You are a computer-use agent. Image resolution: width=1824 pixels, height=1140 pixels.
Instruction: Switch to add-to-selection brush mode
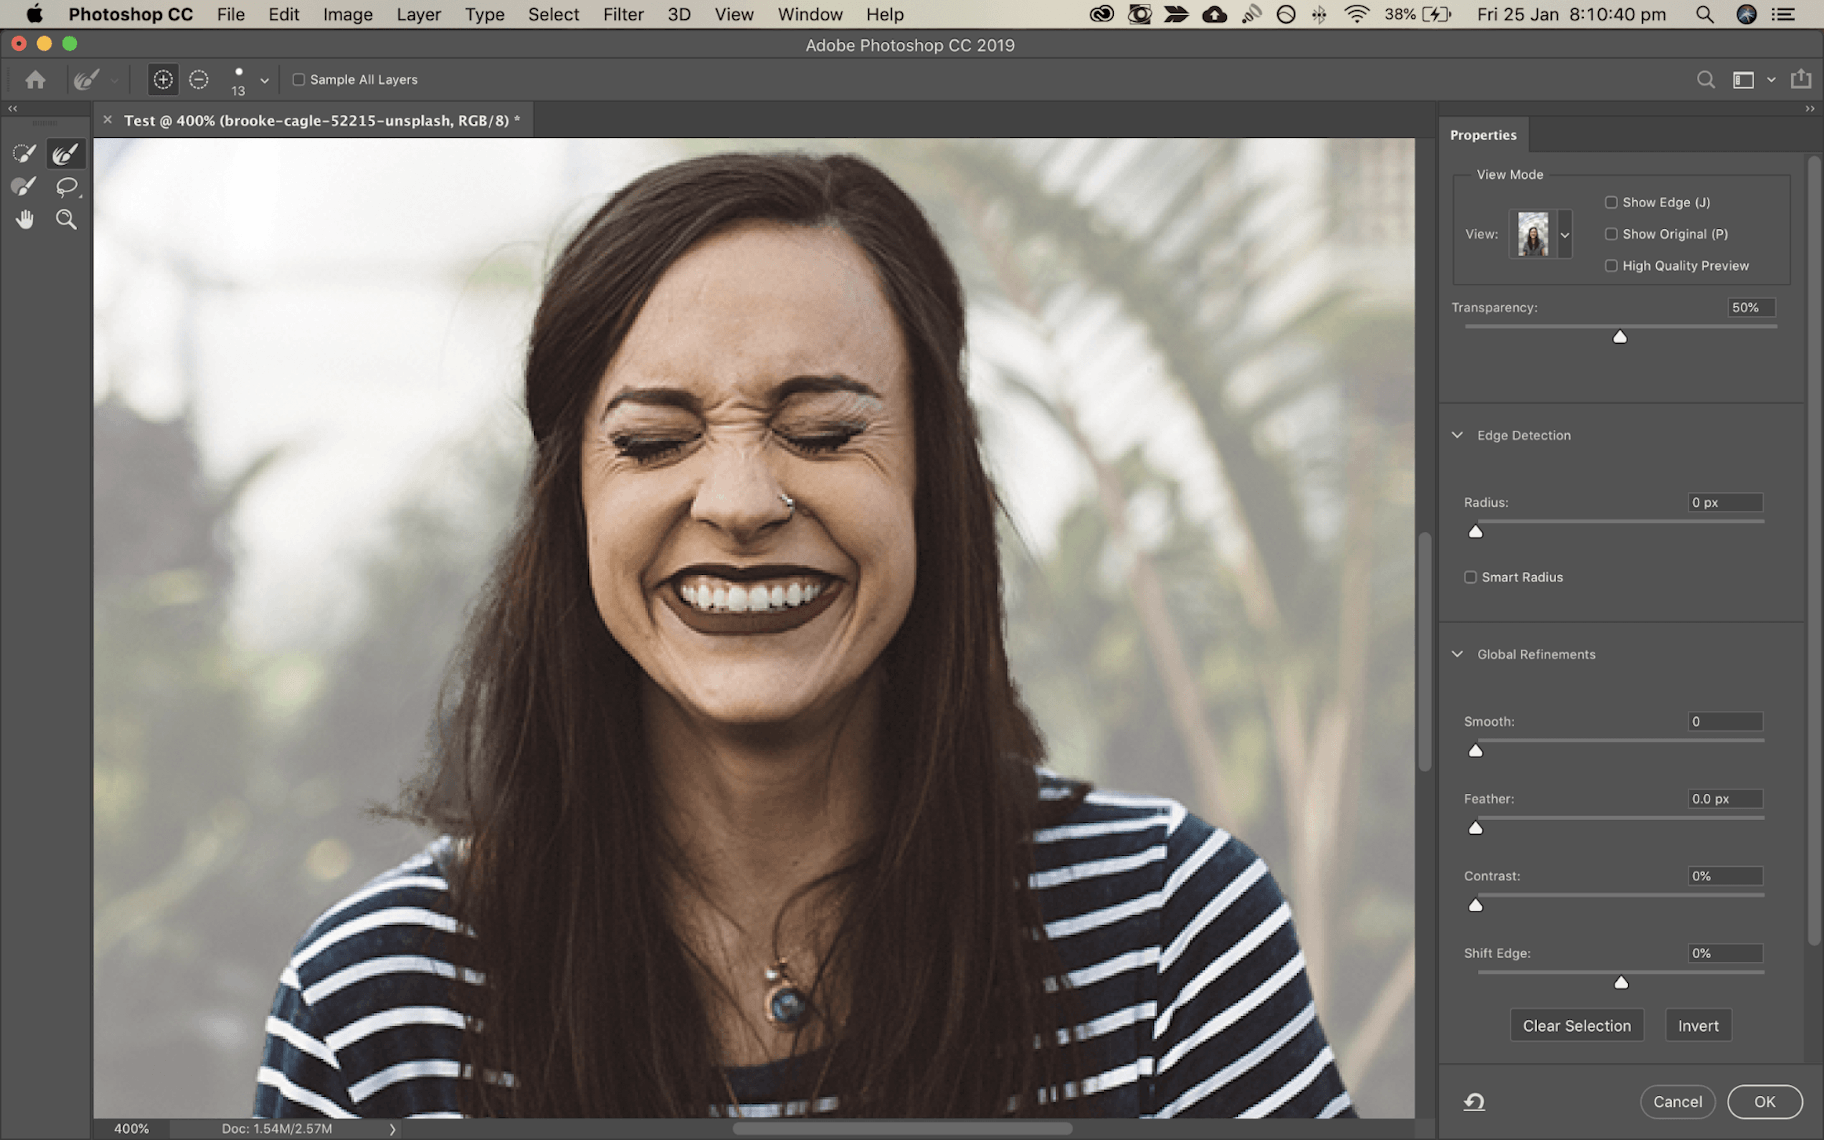point(163,80)
